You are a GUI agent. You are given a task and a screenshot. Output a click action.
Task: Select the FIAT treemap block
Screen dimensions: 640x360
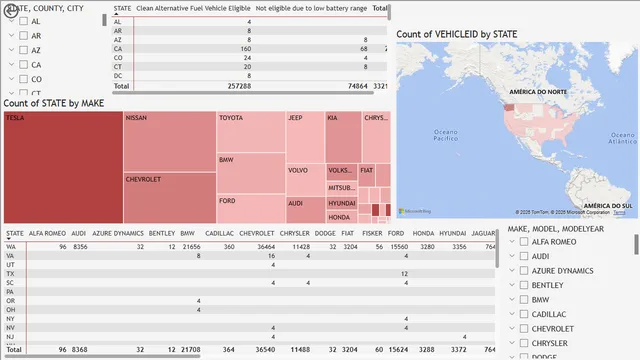click(x=367, y=175)
